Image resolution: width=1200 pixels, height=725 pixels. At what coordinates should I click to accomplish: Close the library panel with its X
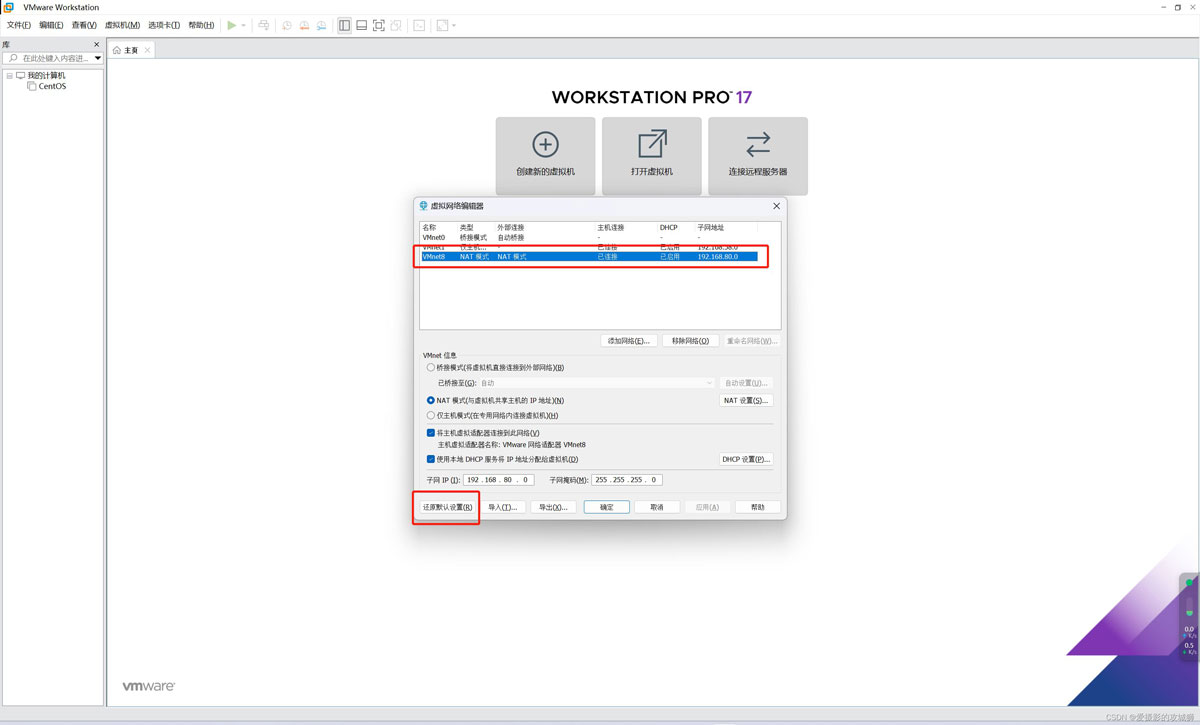(x=97, y=44)
